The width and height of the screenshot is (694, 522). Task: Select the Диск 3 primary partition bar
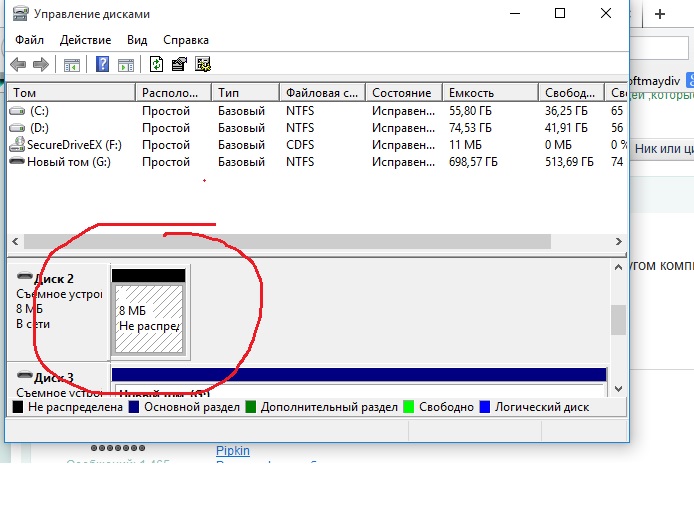359,375
